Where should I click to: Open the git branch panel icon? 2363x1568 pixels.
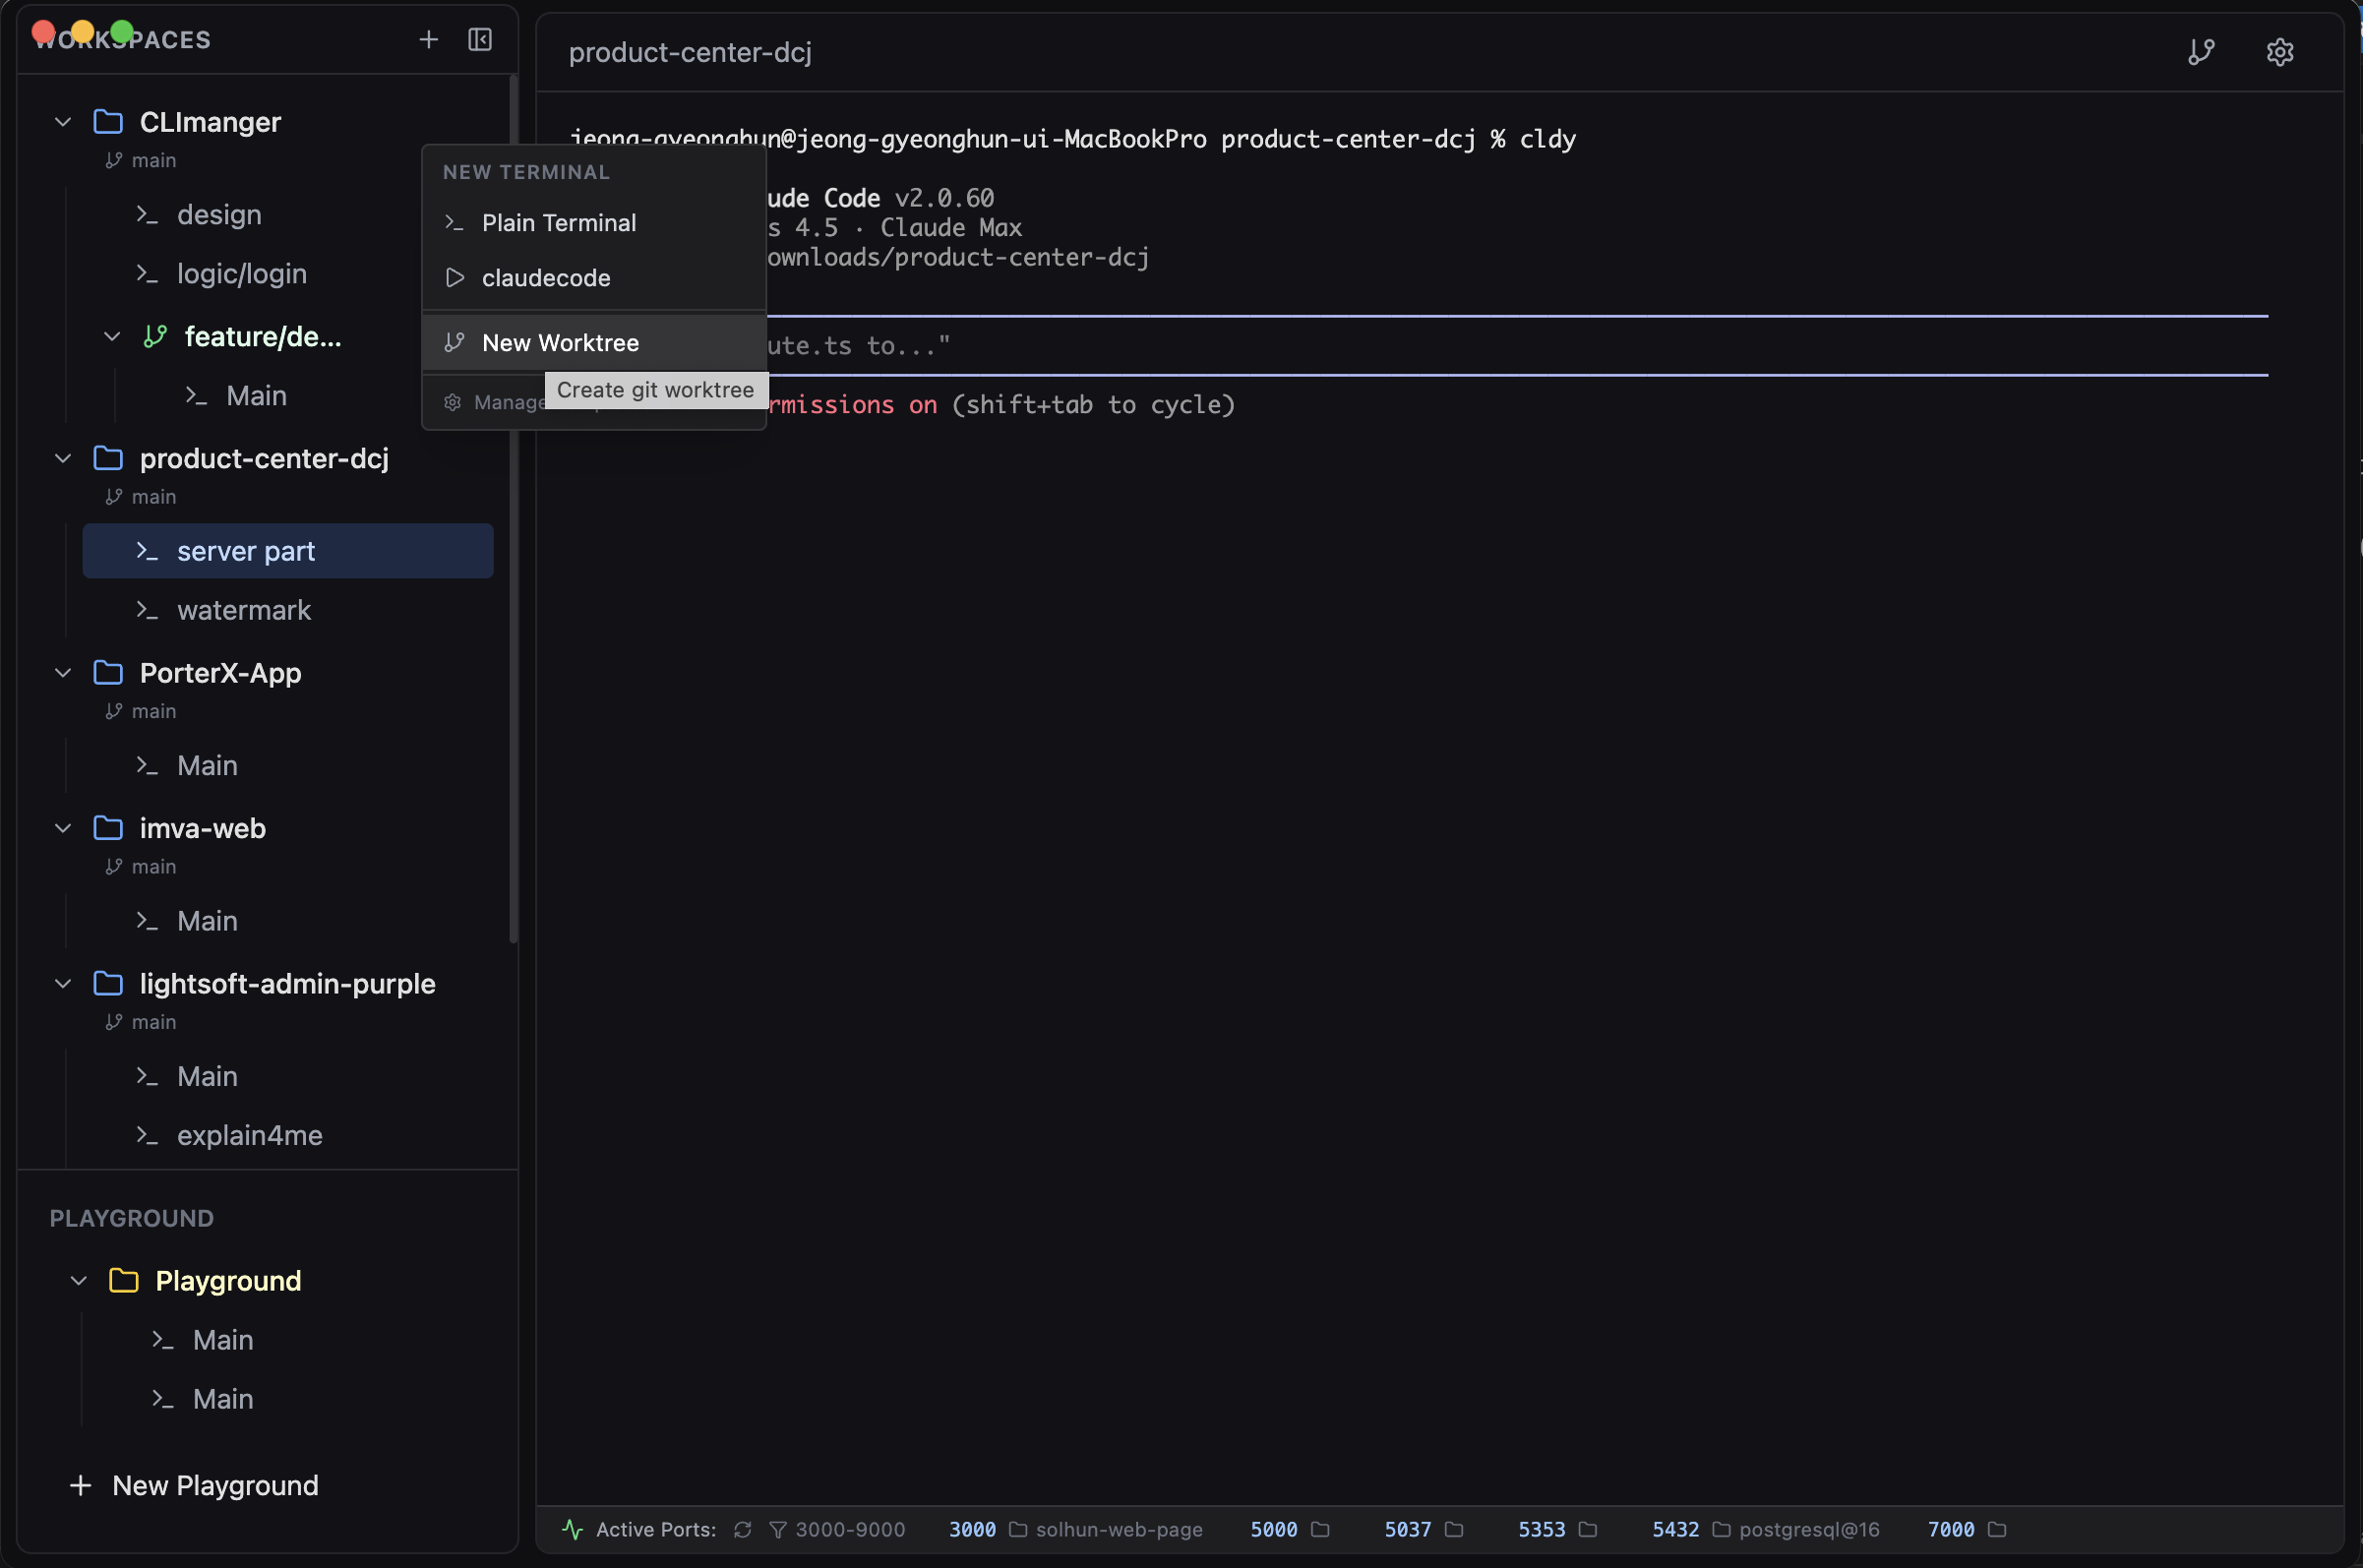2203,51
